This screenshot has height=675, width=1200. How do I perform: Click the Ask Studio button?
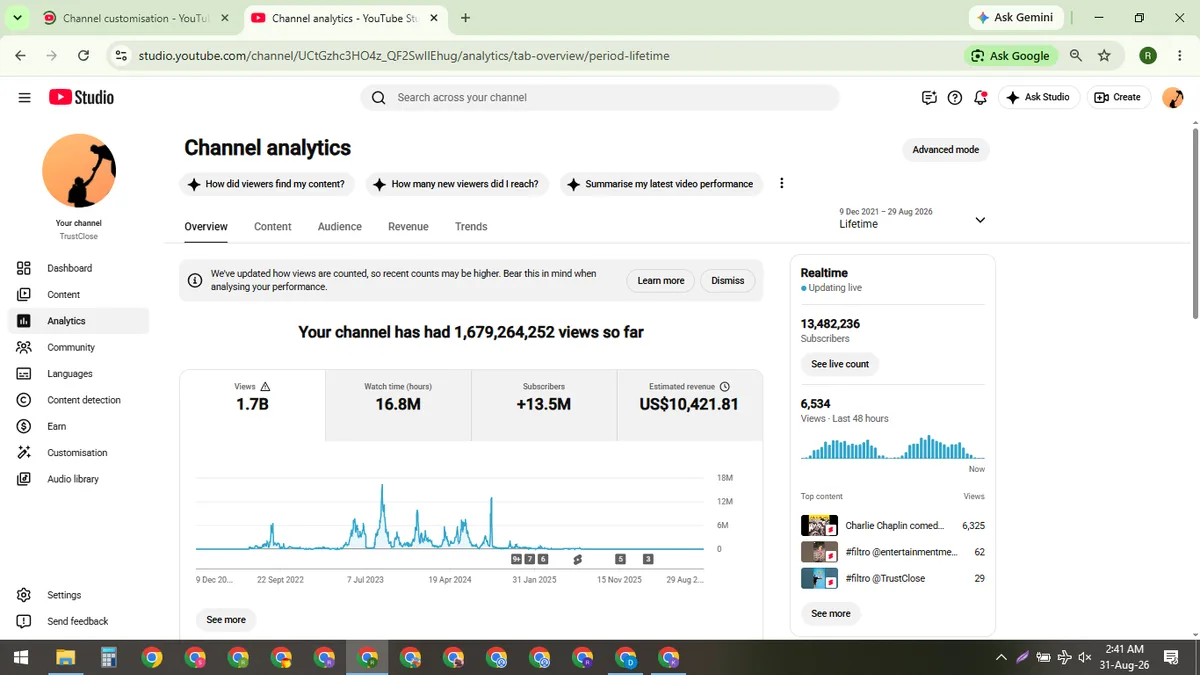click(1039, 97)
